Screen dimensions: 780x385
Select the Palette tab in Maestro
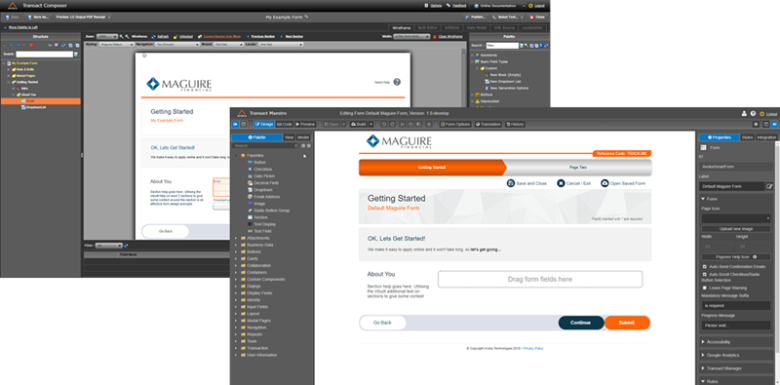point(257,137)
